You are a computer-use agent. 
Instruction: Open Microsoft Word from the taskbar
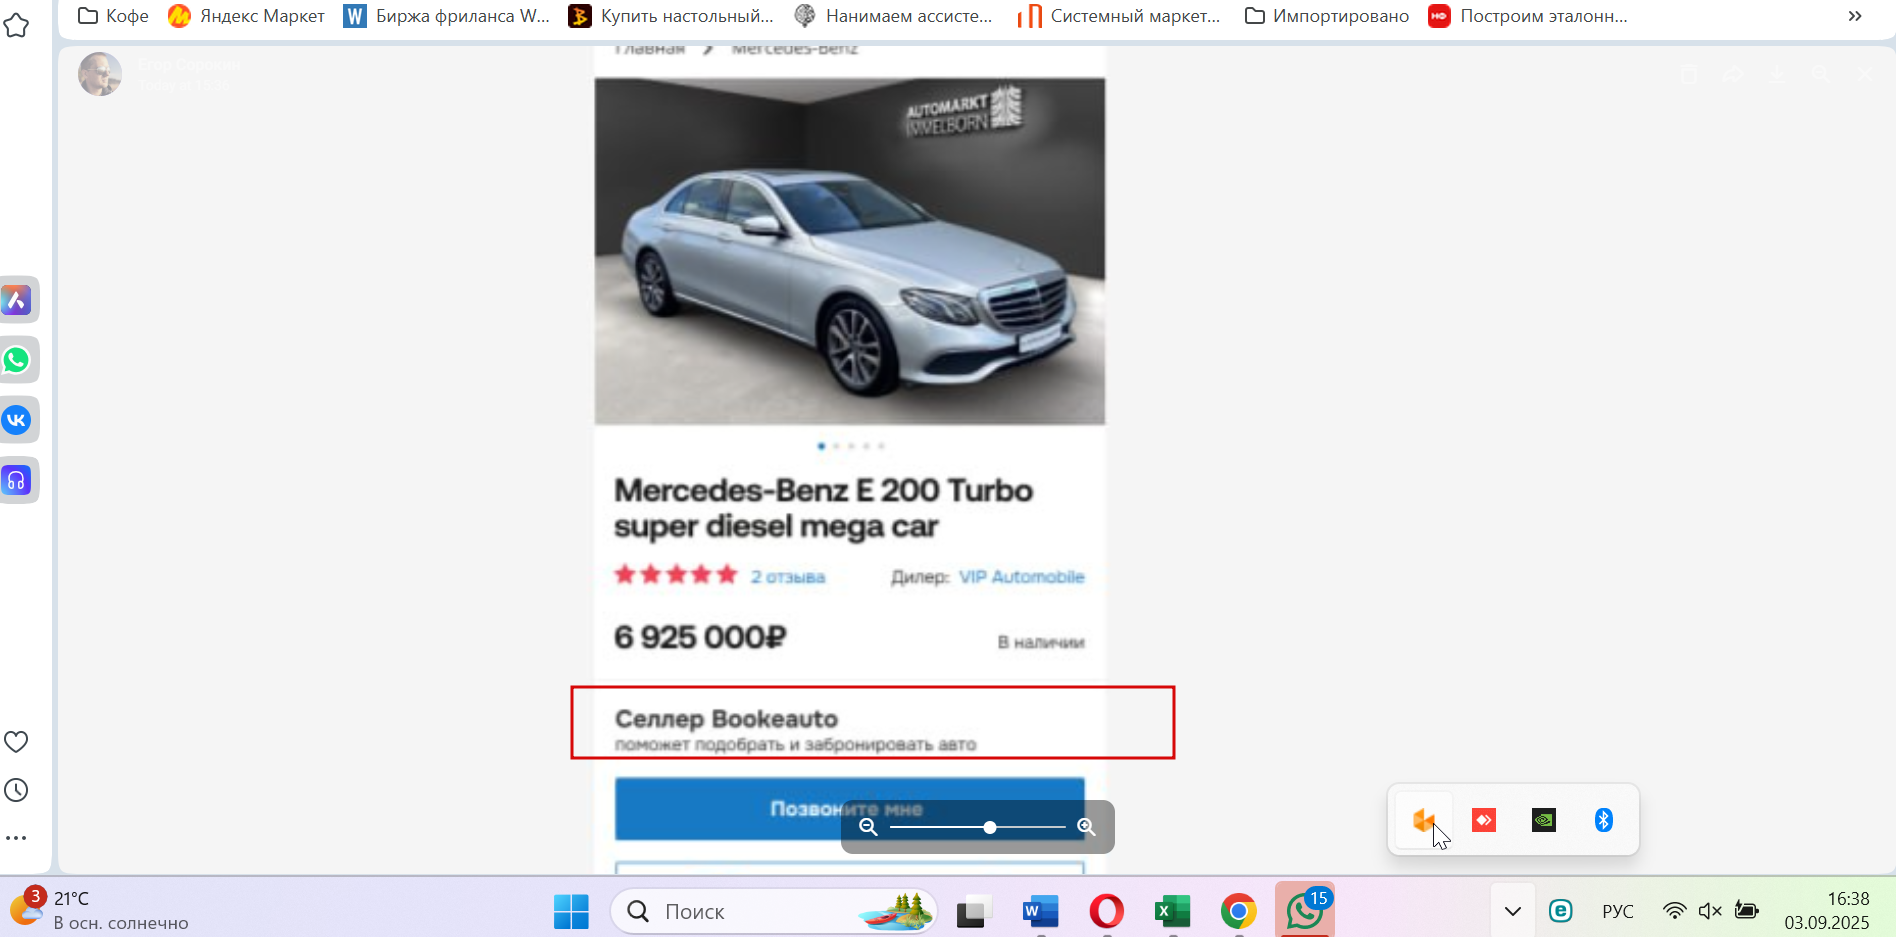(1040, 911)
